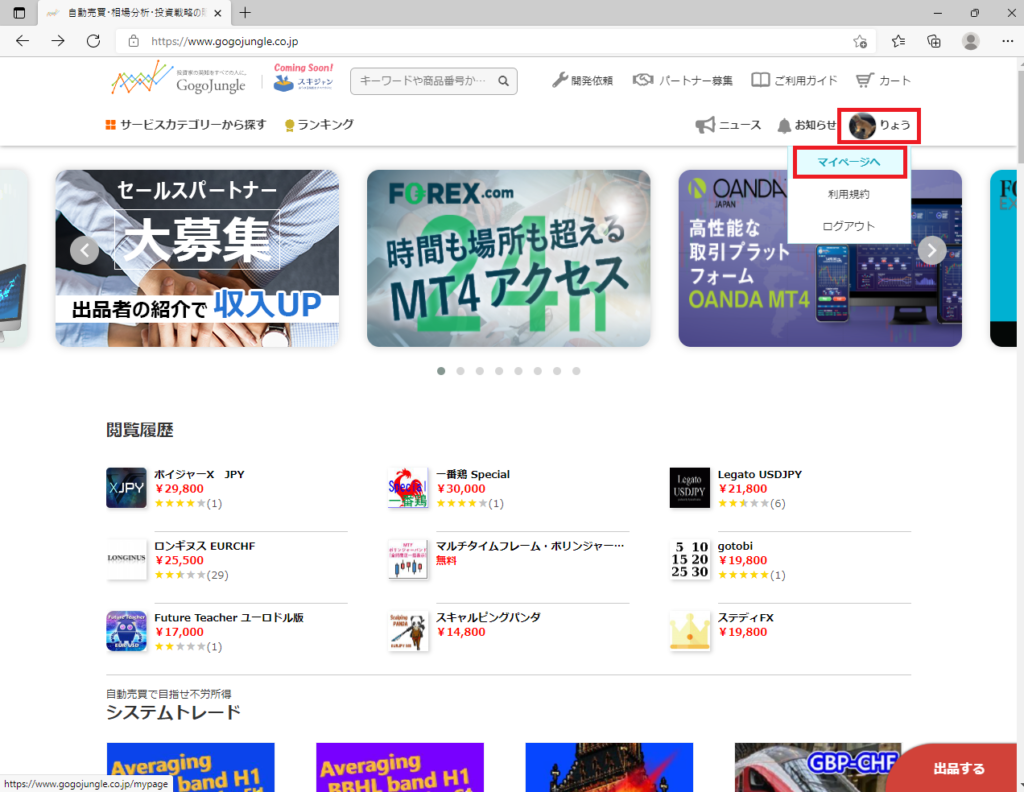Click the Future Teacher robot thumbnail
Screen dimensions: 1024x792
click(127, 631)
